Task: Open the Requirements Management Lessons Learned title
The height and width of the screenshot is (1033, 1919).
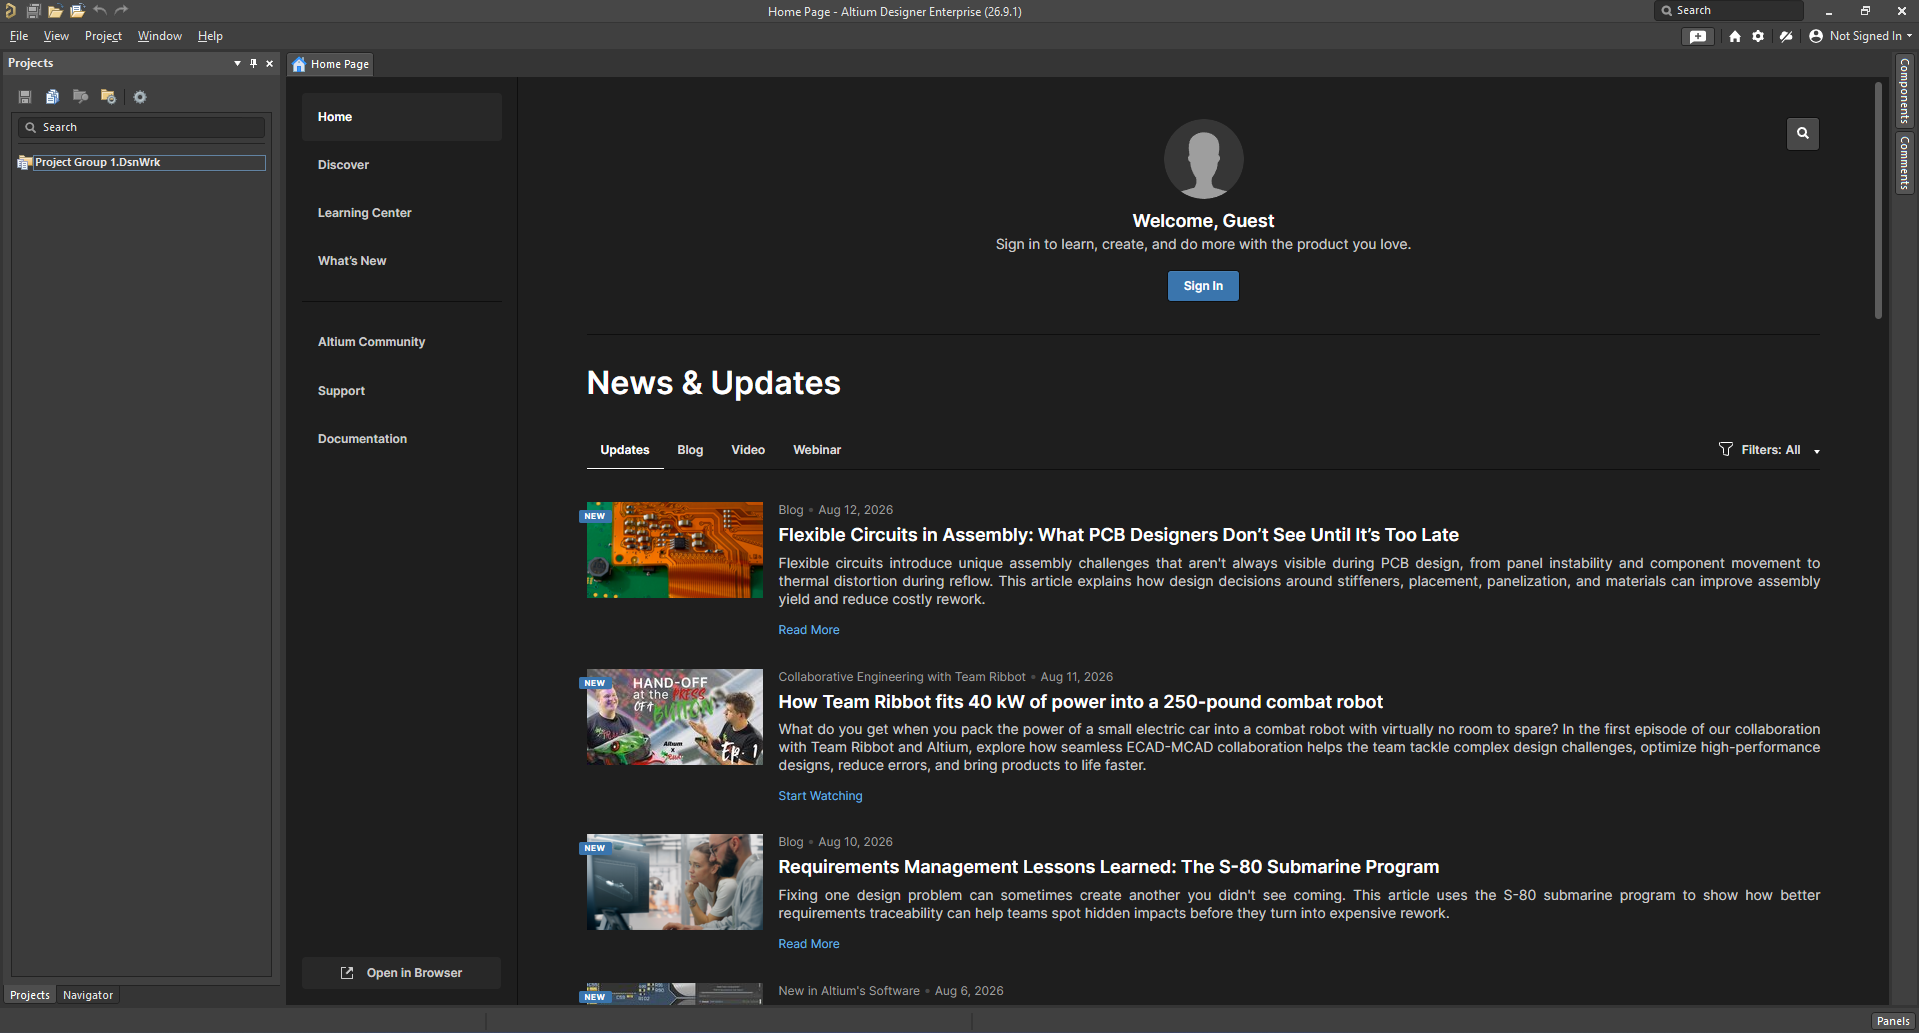Action: point(1108,867)
